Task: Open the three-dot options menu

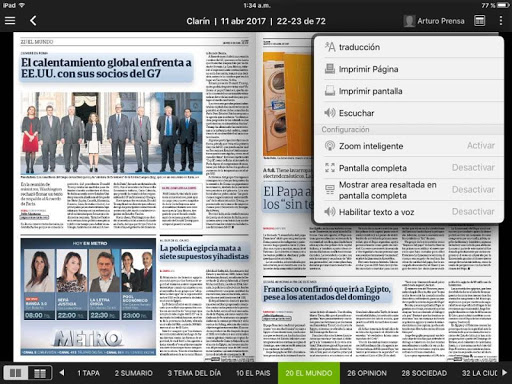Action: point(501,21)
